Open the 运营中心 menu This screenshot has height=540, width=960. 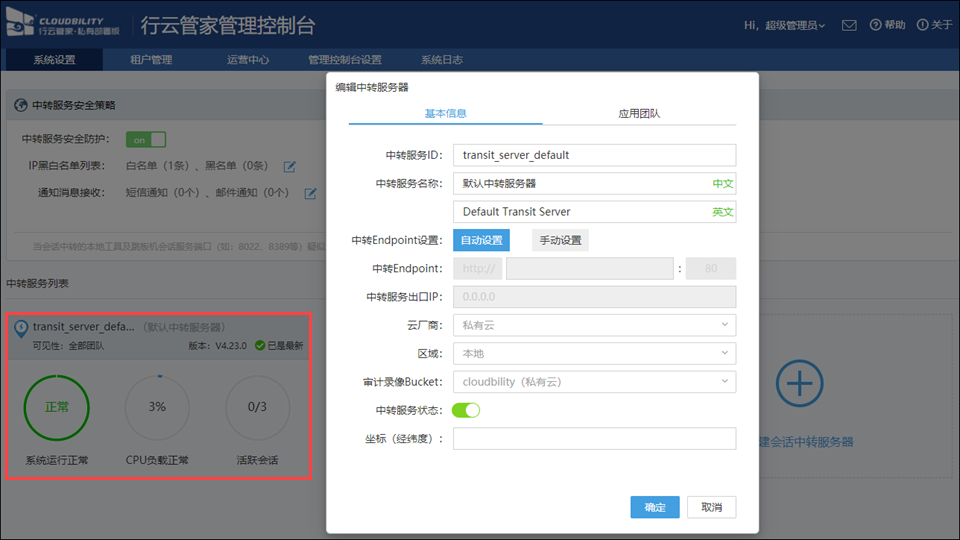click(x=248, y=60)
